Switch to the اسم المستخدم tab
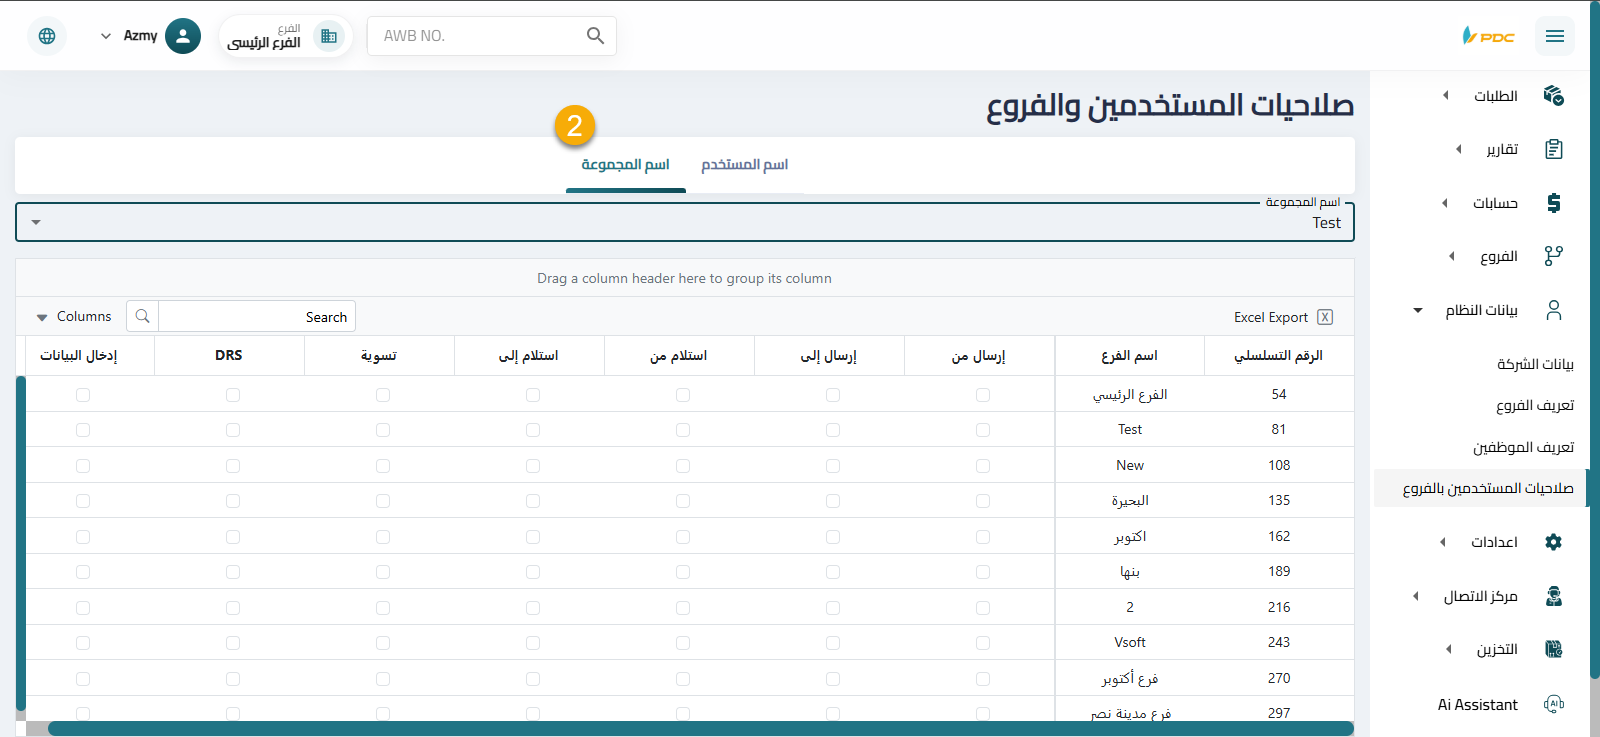1600x737 pixels. (744, 165)
